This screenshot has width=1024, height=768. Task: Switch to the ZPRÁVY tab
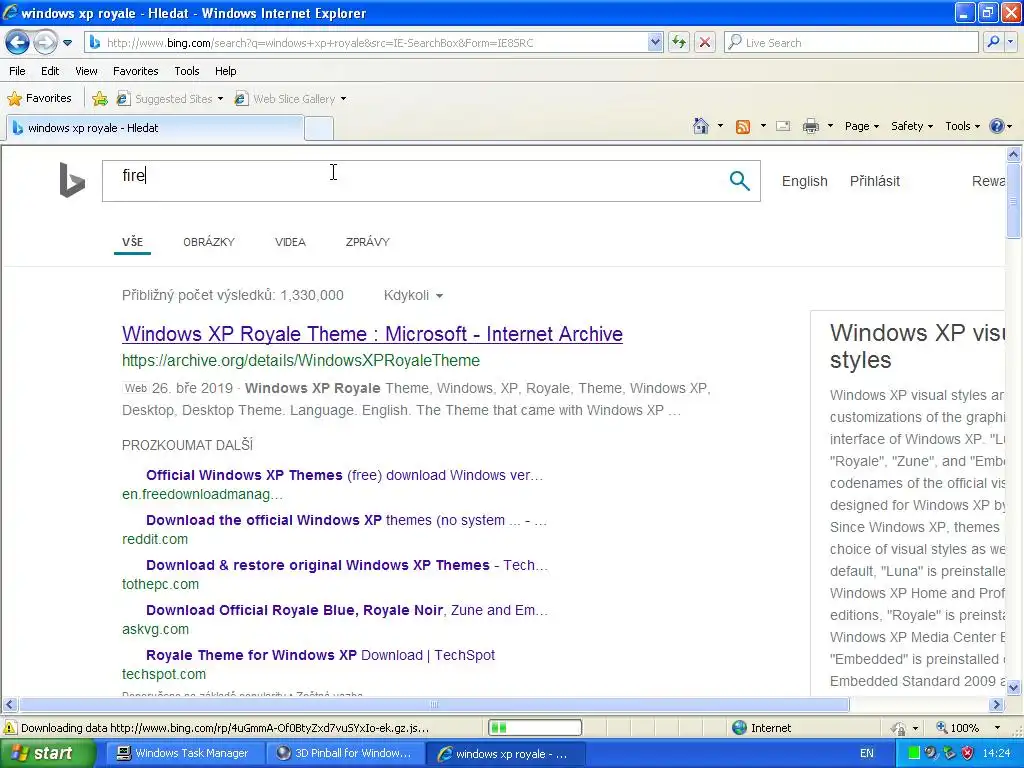tap(368, 242)
